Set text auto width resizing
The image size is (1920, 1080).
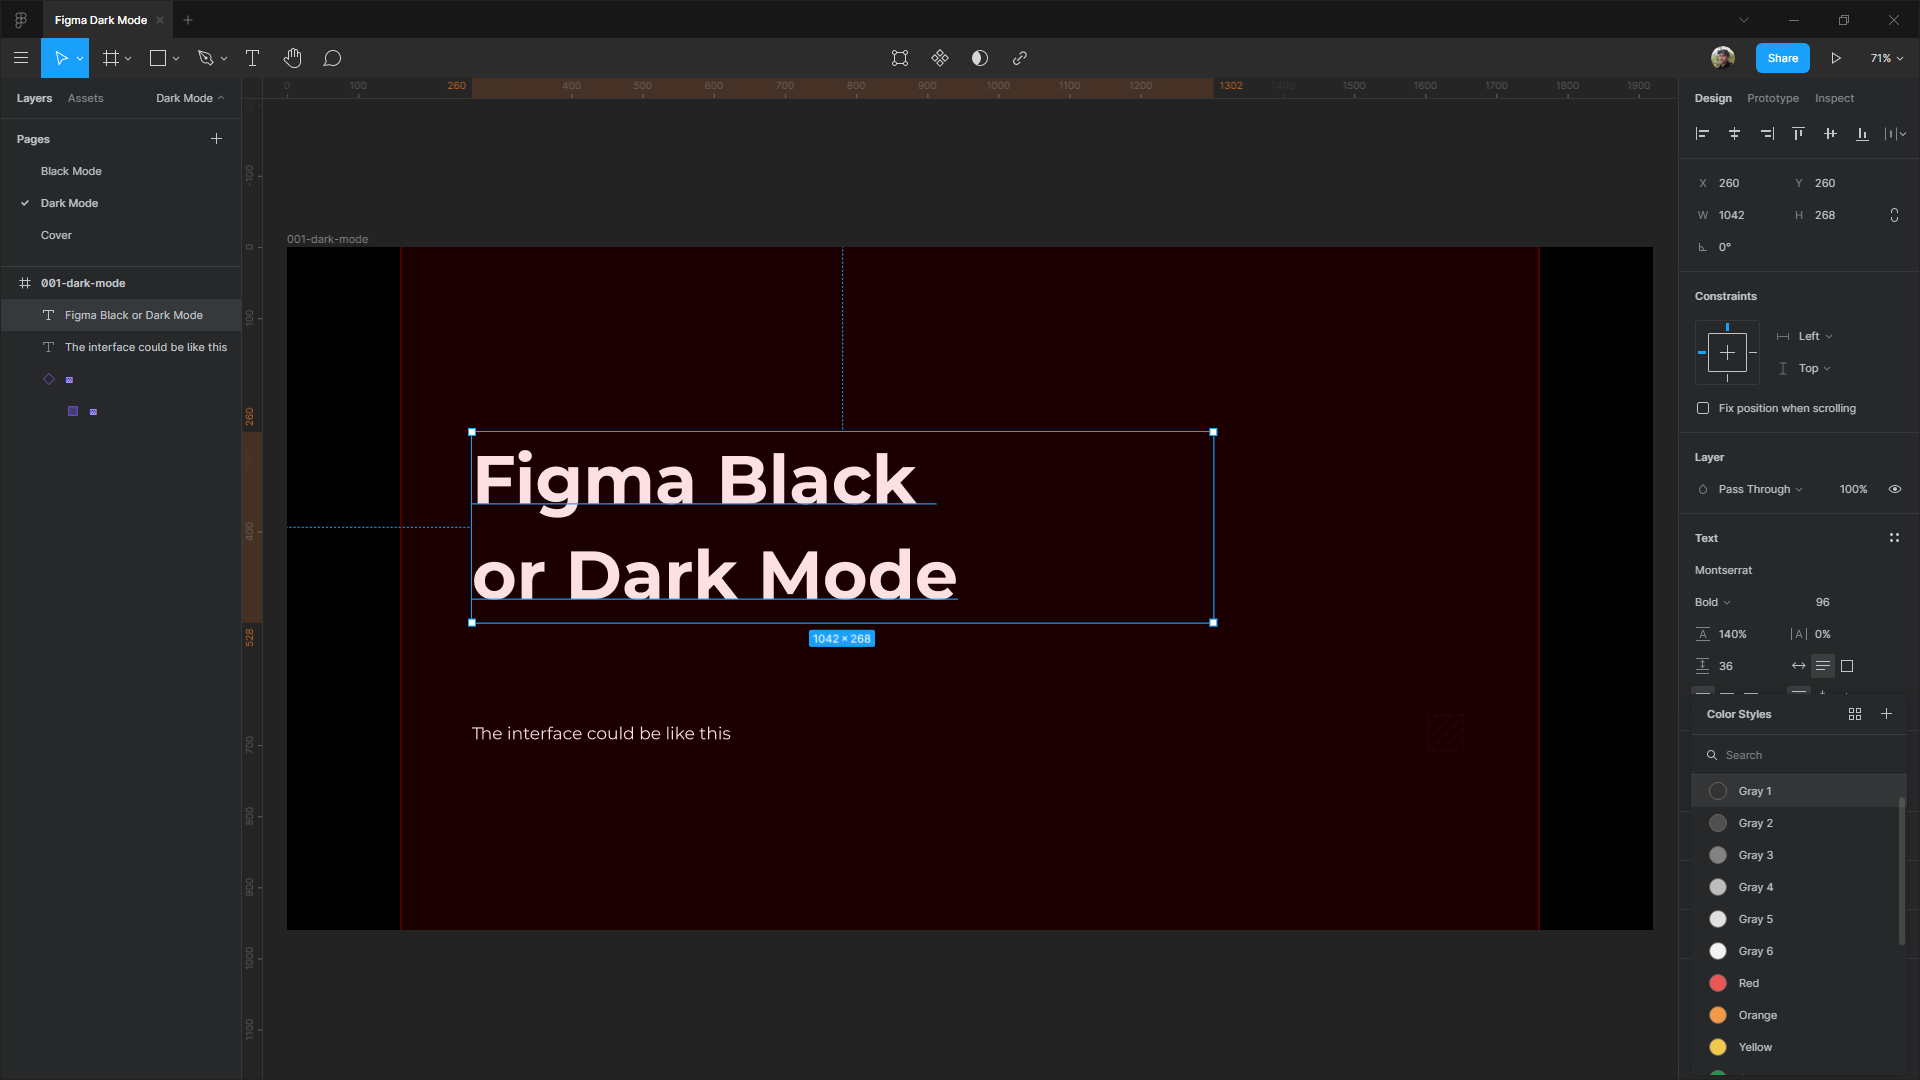point(1798,666)
